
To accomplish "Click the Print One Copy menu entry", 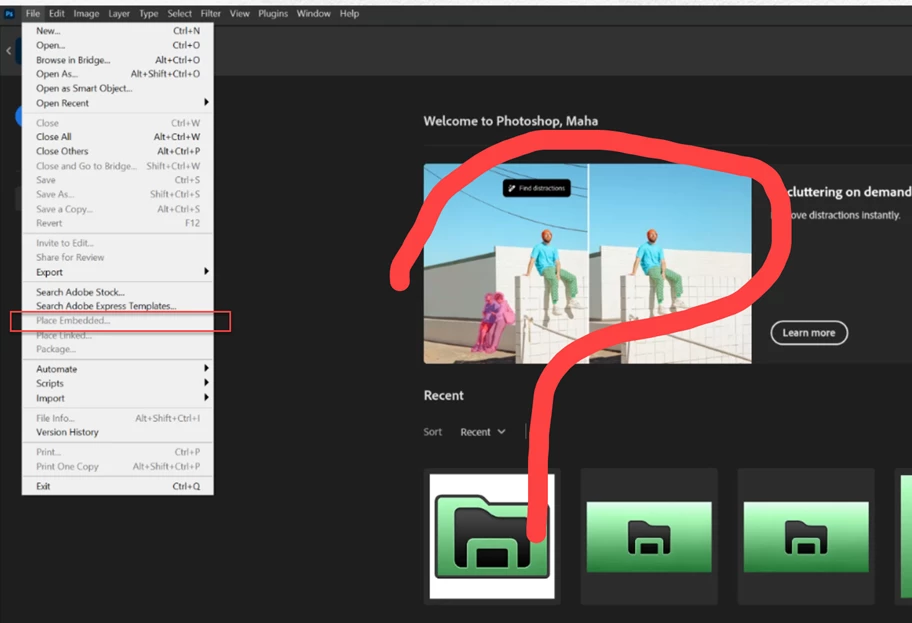I will 117,467.
